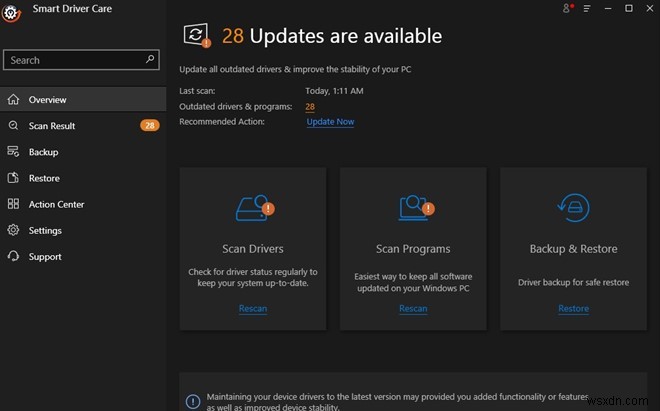Viewport: 660px width, 411px height.
Task: Select Overview in the sidebar
Action: [47, 100]
